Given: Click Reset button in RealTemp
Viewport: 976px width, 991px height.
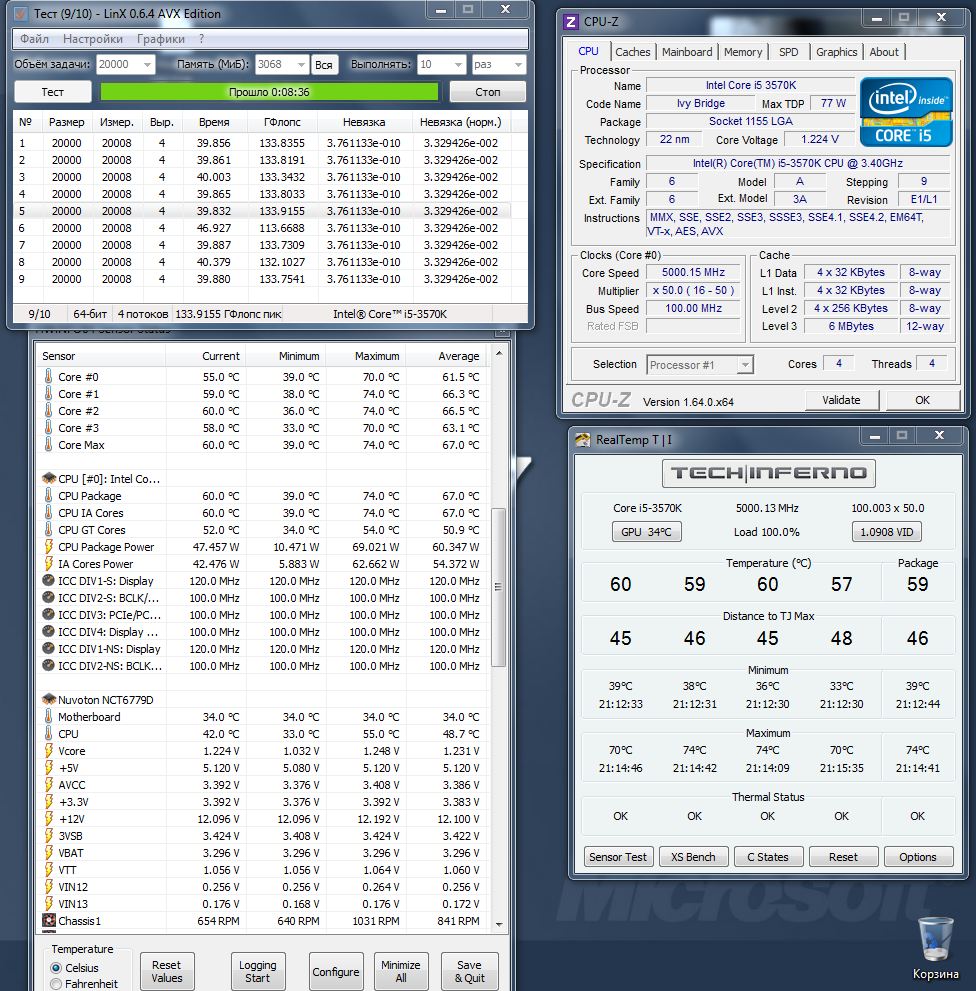Looking at the screenshot, I should click(x=843, y=857).
